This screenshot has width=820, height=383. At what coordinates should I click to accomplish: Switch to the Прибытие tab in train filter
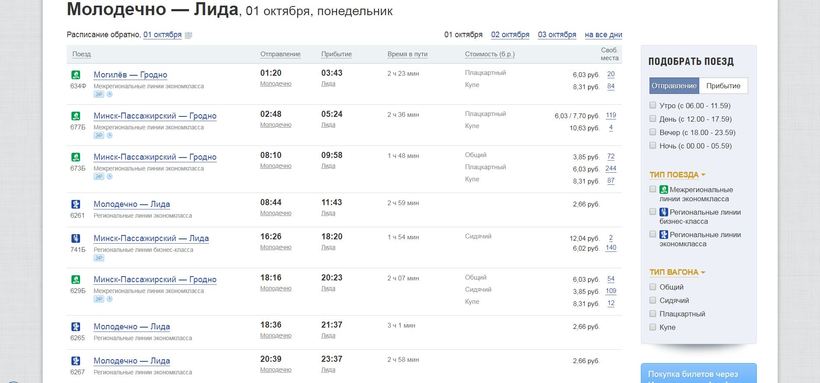click(x=723, y=86)
